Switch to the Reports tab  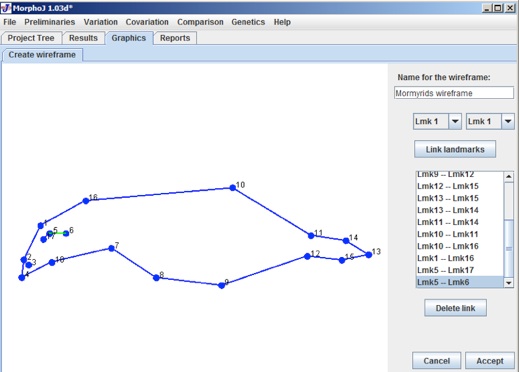(175, 38)
